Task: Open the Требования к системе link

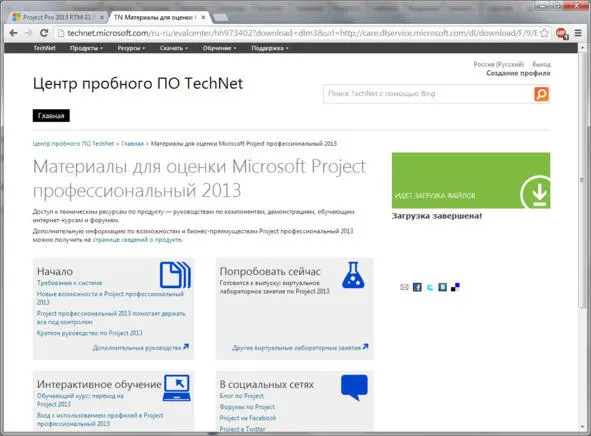Action: click(69, 283)
